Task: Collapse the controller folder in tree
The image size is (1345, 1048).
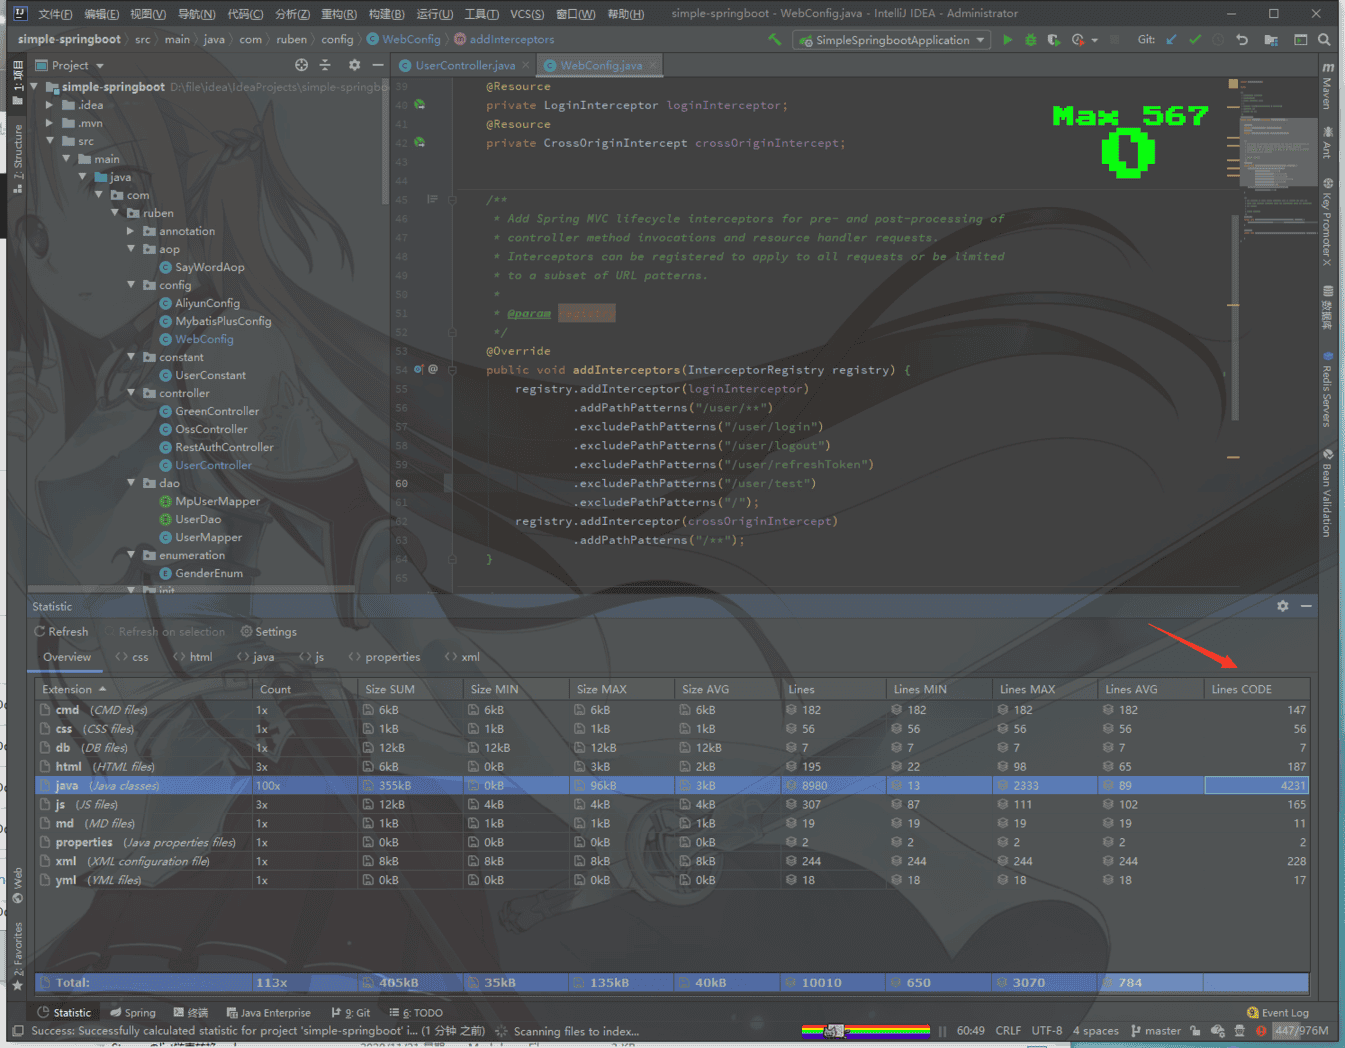Action: [x=131, y=393]
